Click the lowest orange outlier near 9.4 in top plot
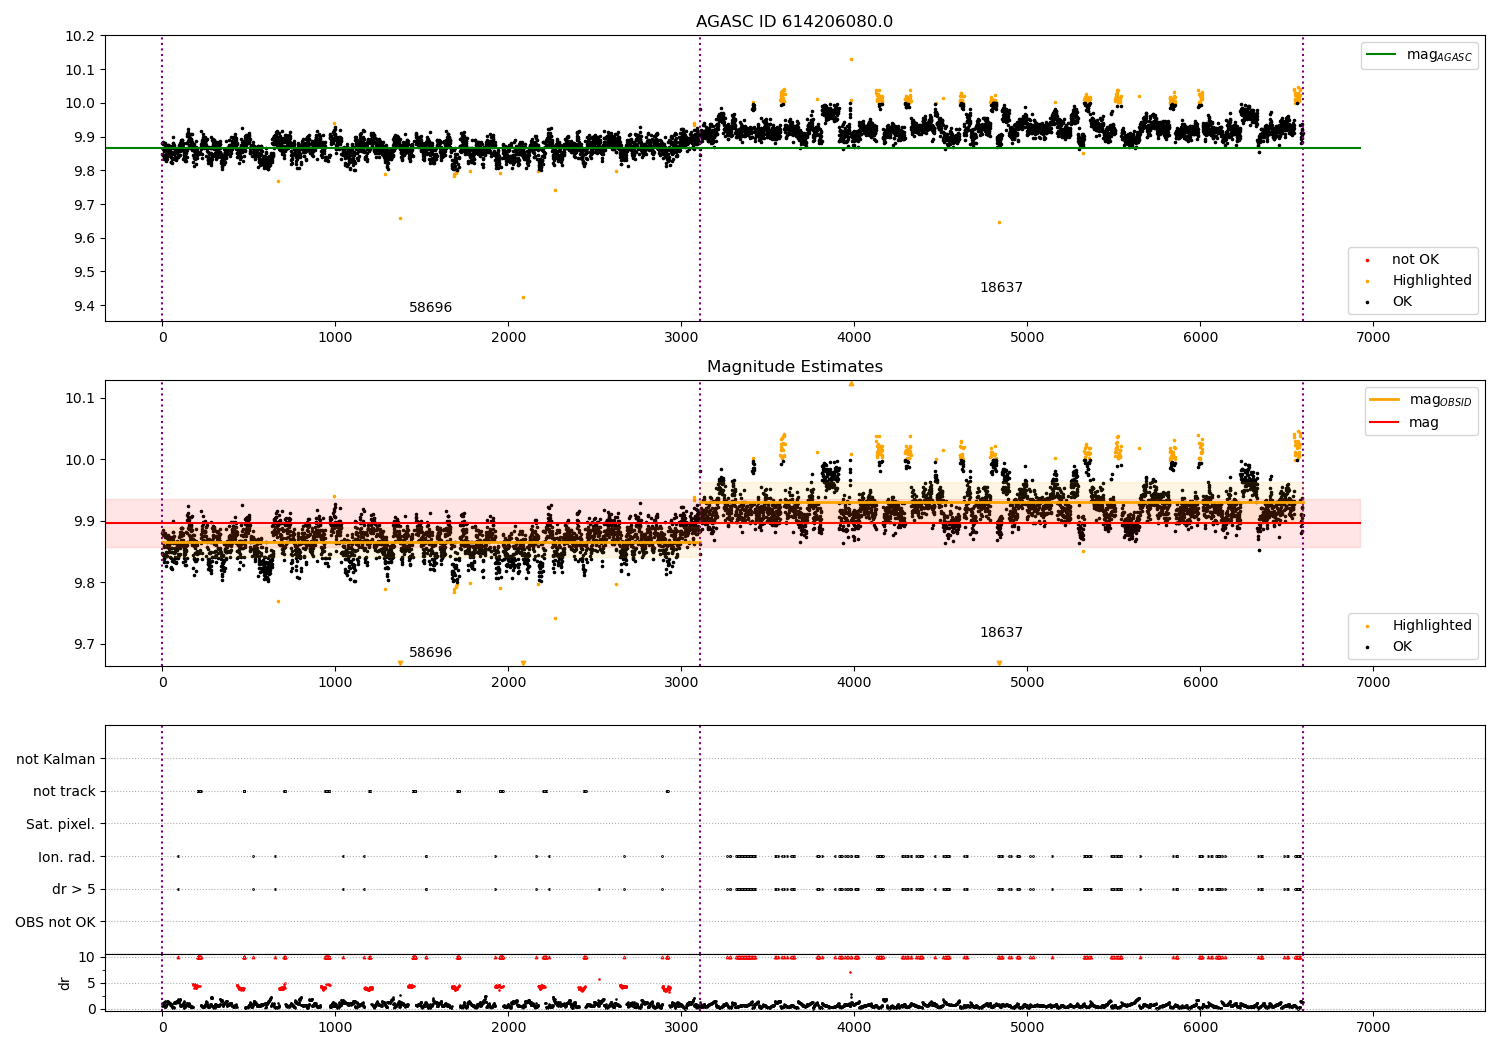This screenshot has width=1500, height=1050. pos(522,297)
